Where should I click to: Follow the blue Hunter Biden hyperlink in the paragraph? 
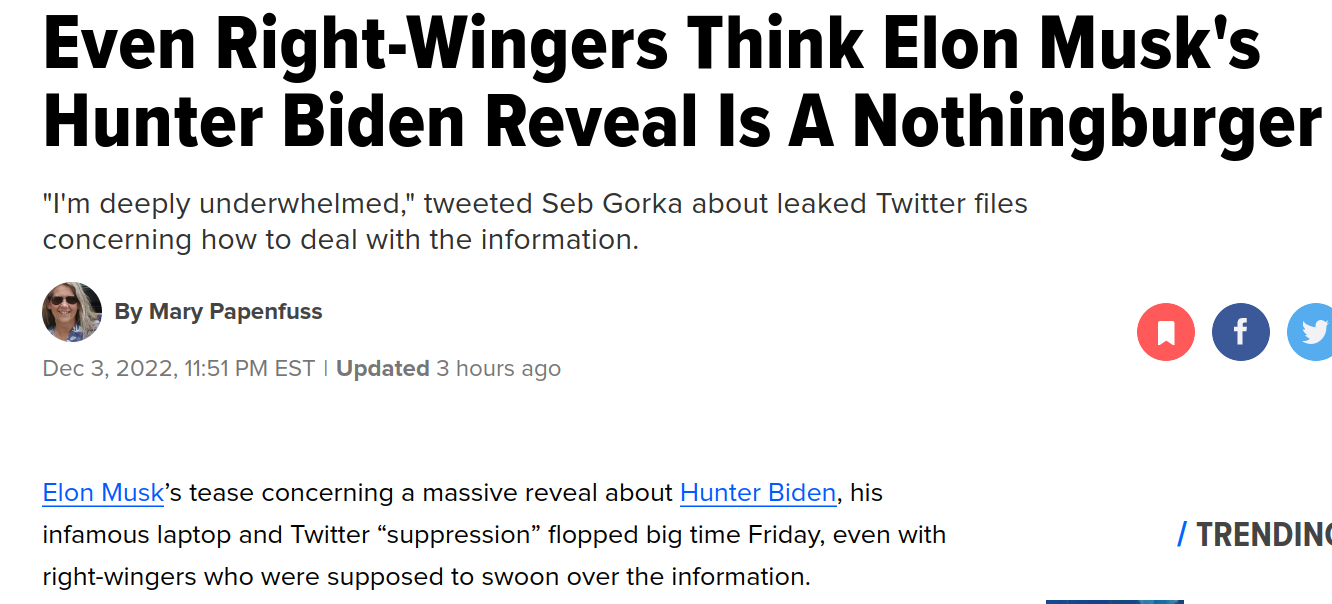pos(758,493)
